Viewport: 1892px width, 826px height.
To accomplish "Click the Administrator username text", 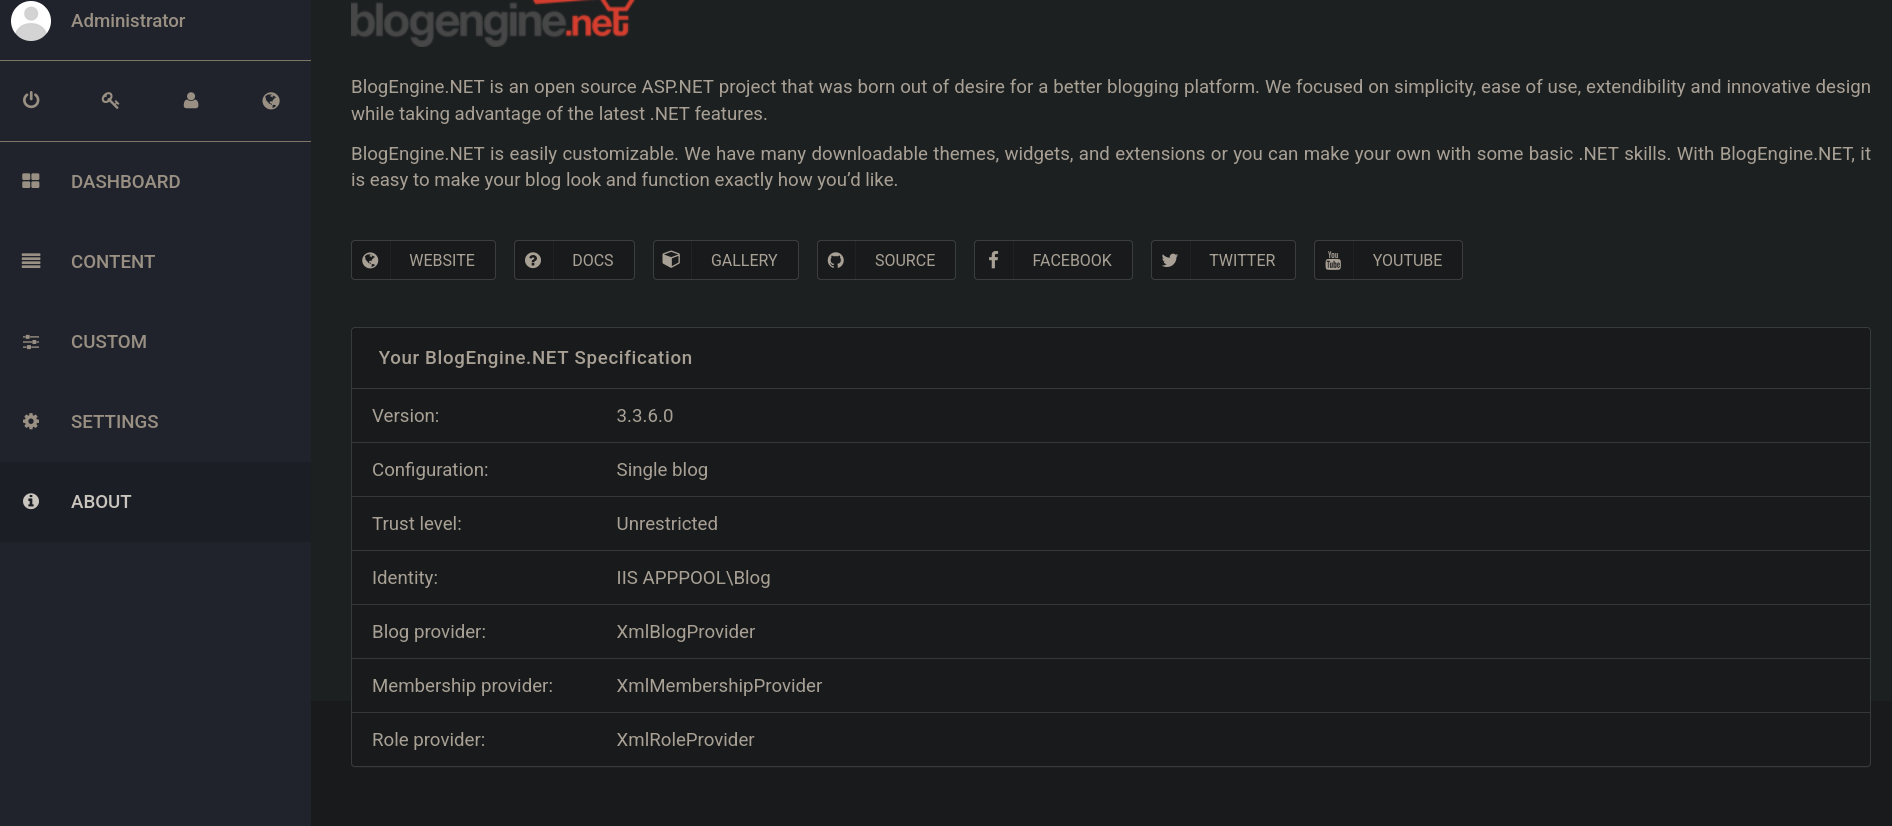I will [128, 20].
